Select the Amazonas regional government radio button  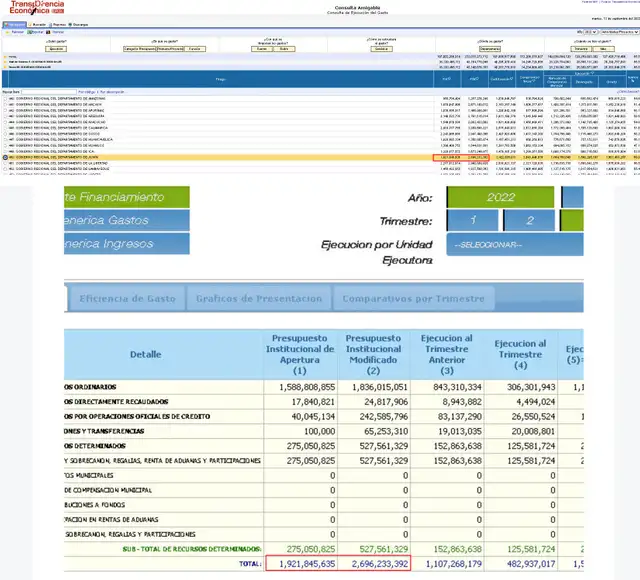point(5,99)
